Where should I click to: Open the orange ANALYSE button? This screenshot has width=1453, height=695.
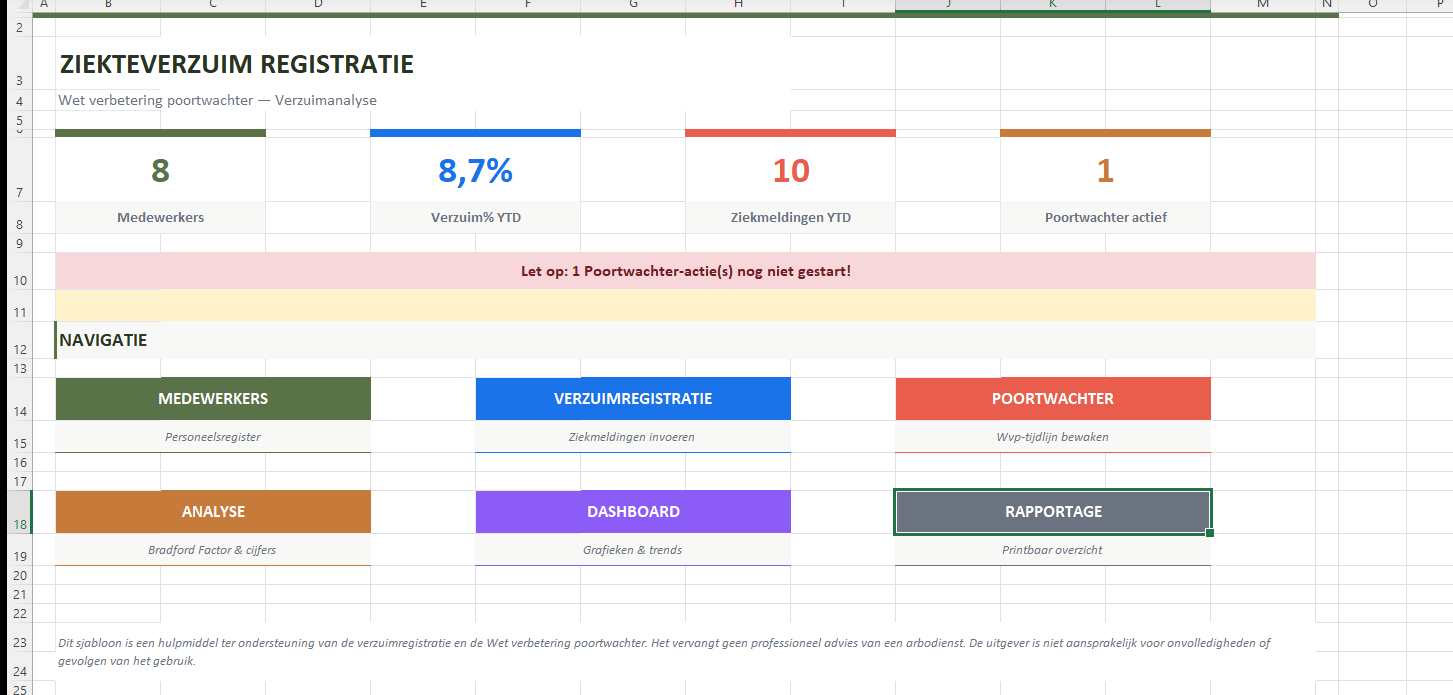pyautogui.click(x=213, y=512)
